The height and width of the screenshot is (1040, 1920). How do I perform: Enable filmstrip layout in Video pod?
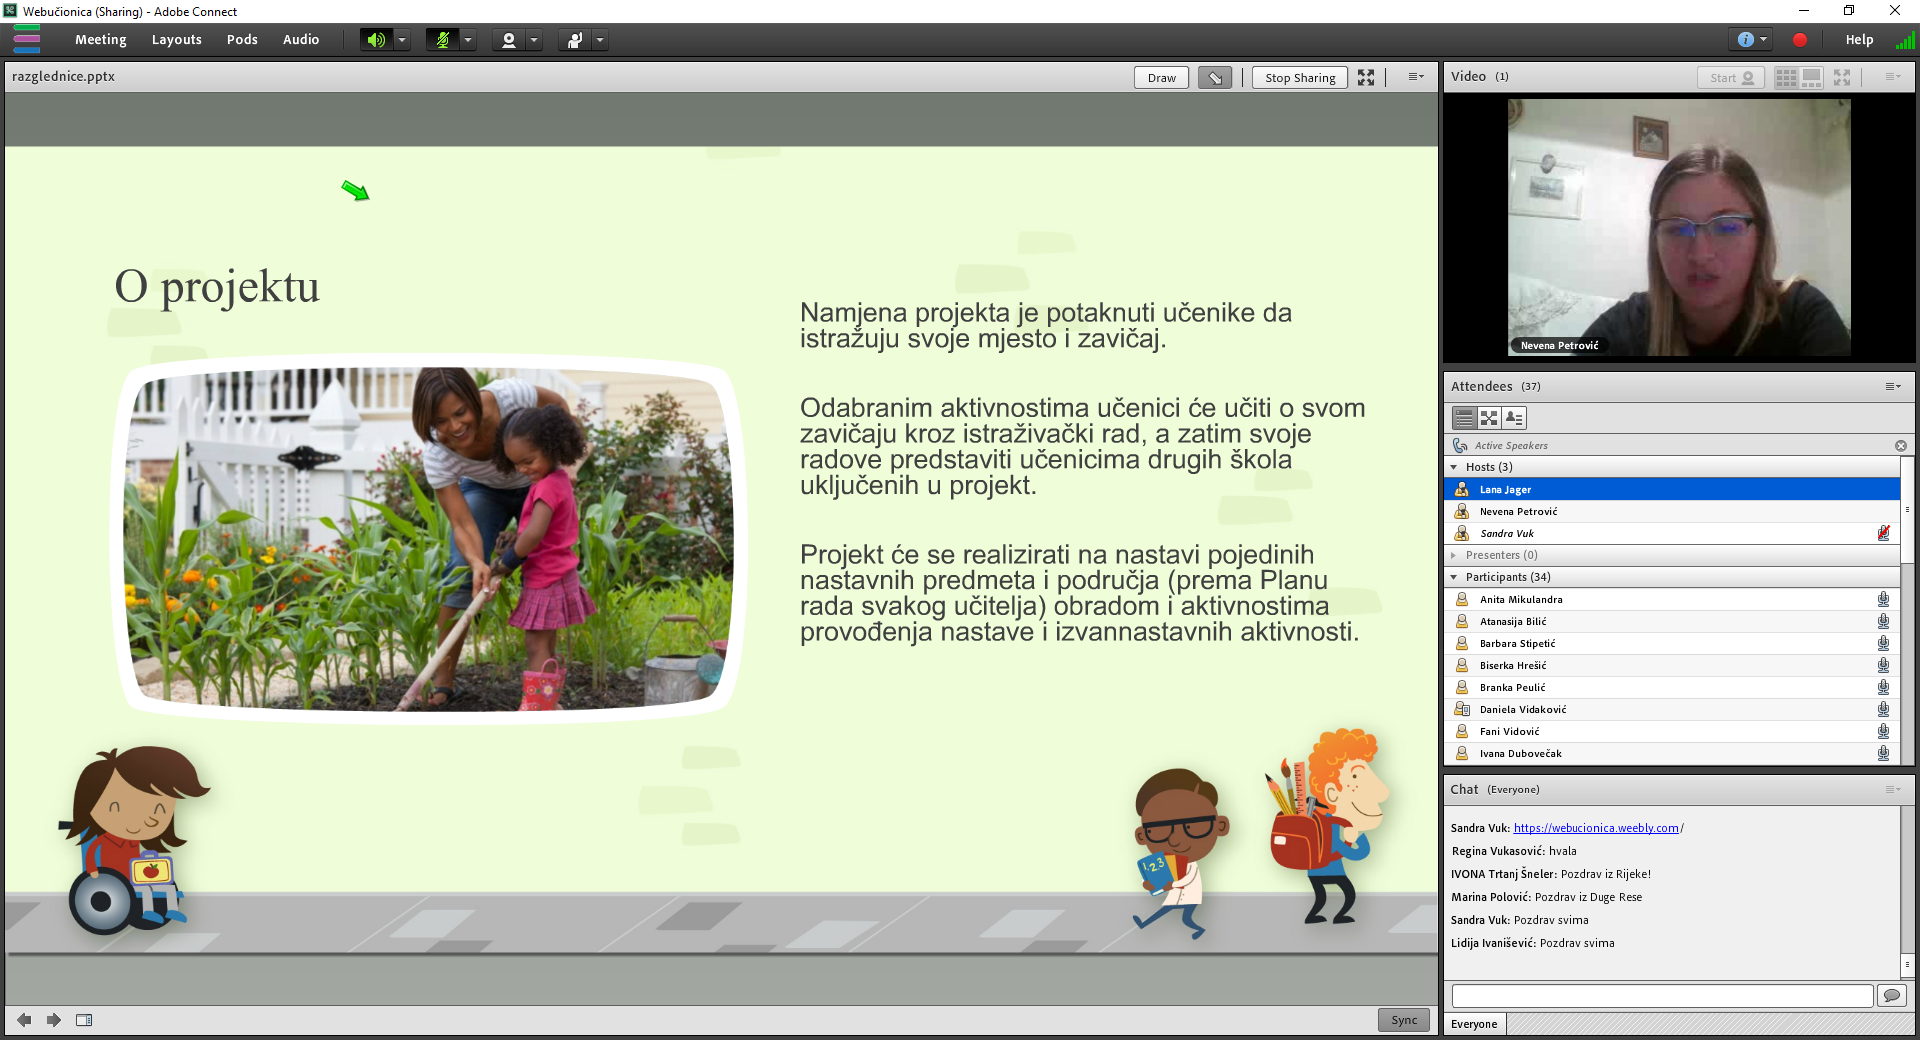(x=1810, y=77)
